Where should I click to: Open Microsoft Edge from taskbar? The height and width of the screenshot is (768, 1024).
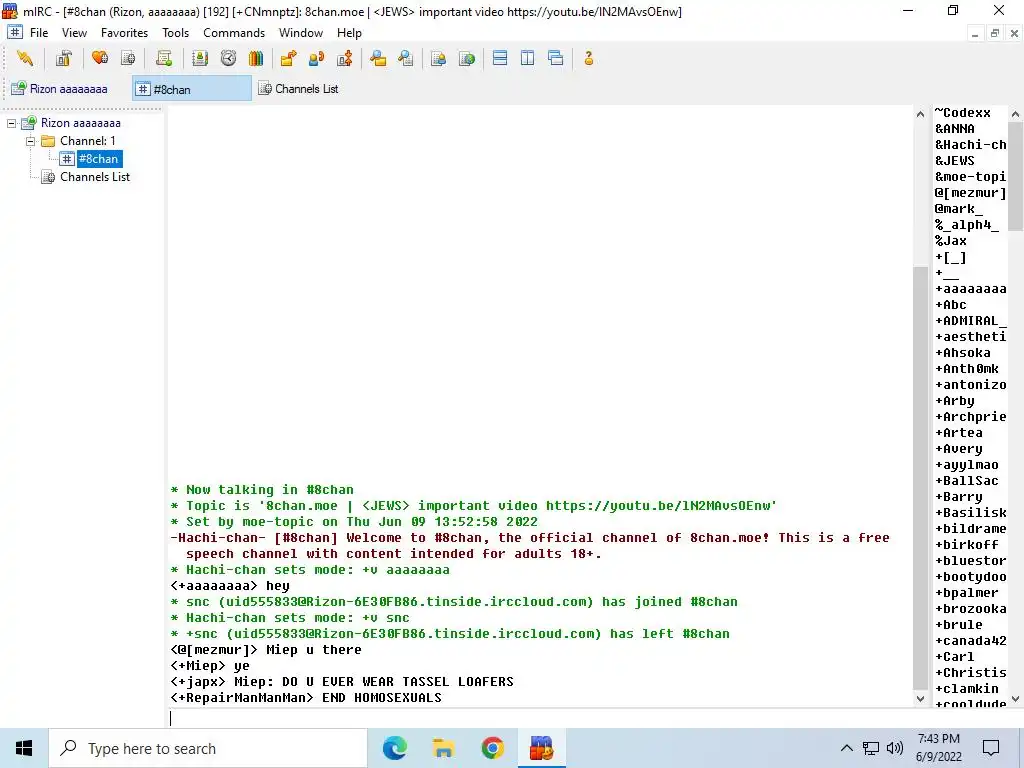point(394,748)
